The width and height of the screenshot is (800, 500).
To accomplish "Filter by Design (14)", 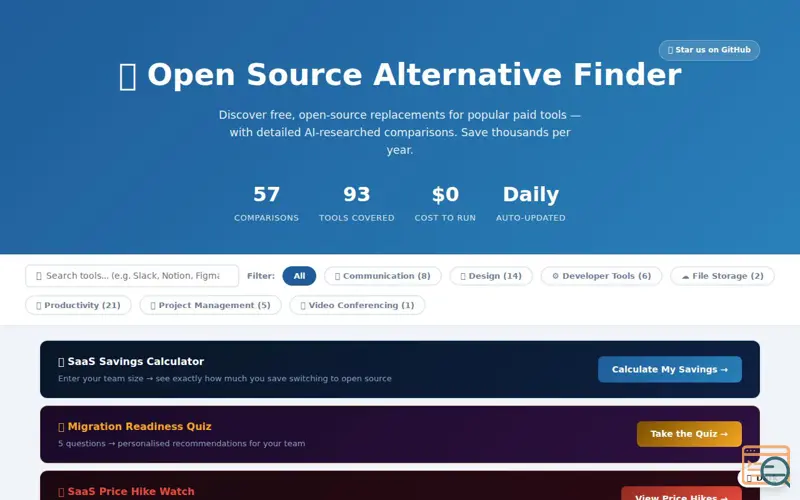I will (491, 276).
